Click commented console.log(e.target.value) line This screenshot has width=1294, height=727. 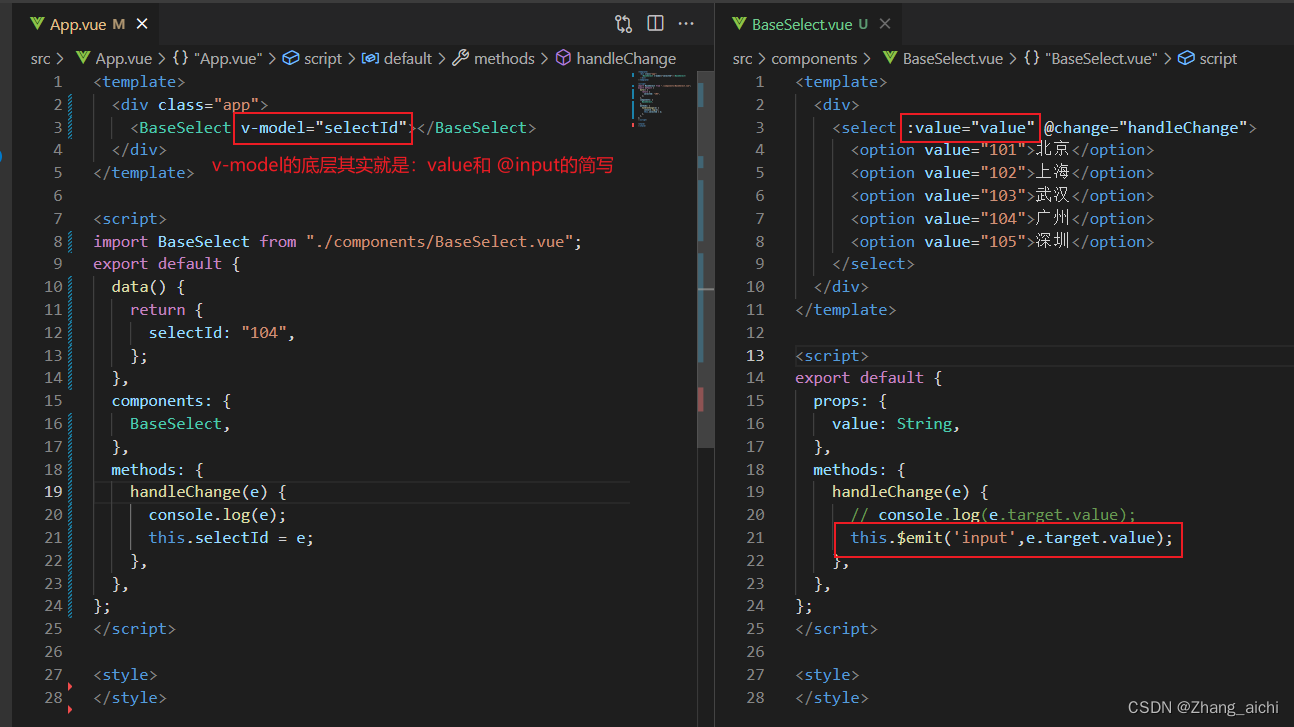(x=994, y=515)
